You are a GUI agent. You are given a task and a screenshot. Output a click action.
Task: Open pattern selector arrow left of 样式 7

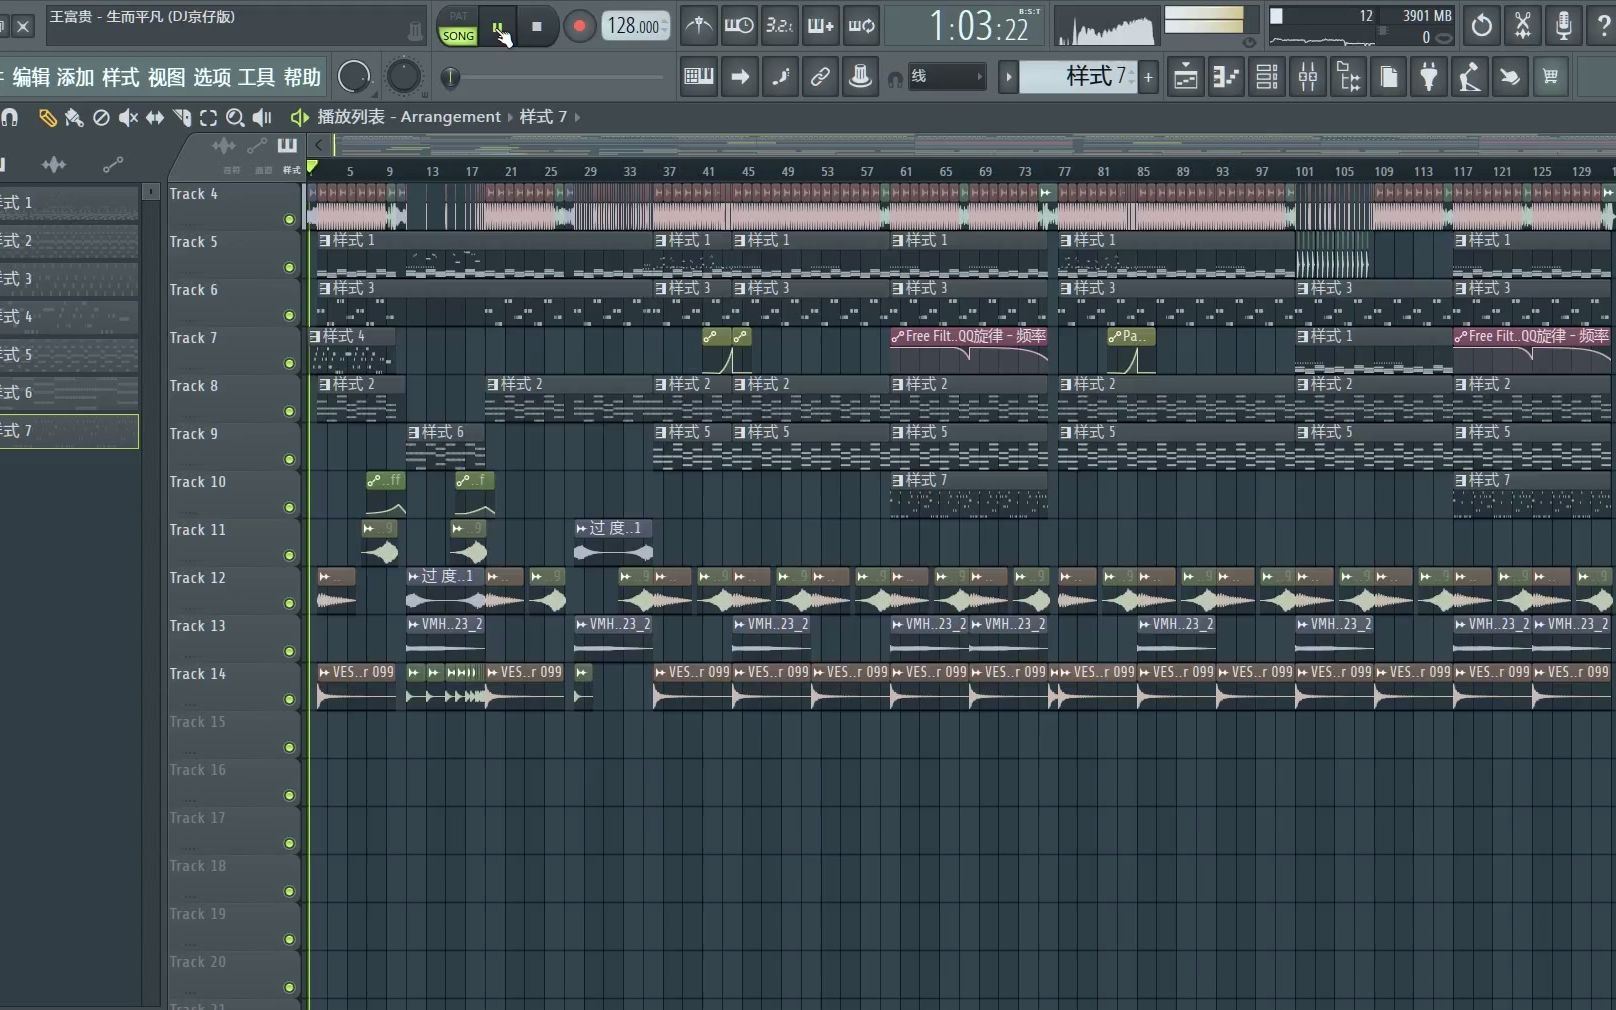coord(1008,77)
